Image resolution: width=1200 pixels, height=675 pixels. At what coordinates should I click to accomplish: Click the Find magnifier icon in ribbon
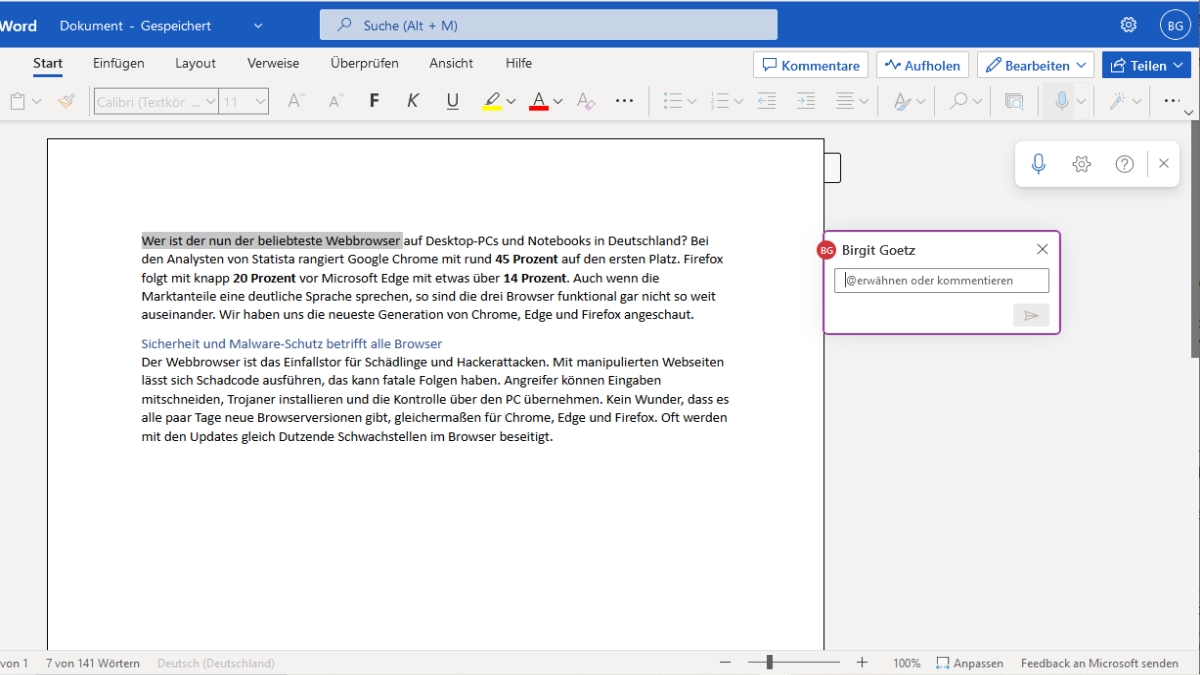tap(958, 101)
